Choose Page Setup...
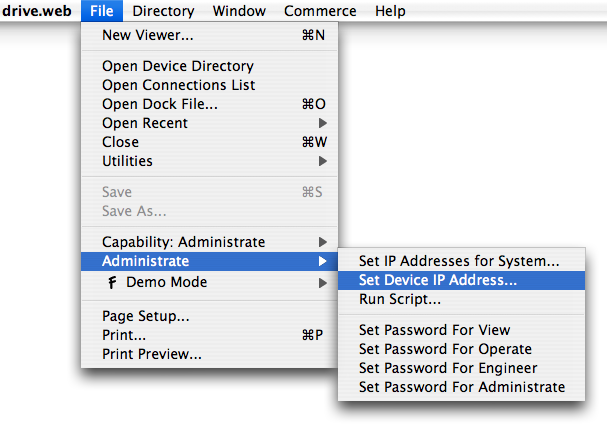The height and width of the screenshot is (436, 607). coord(209,316)
